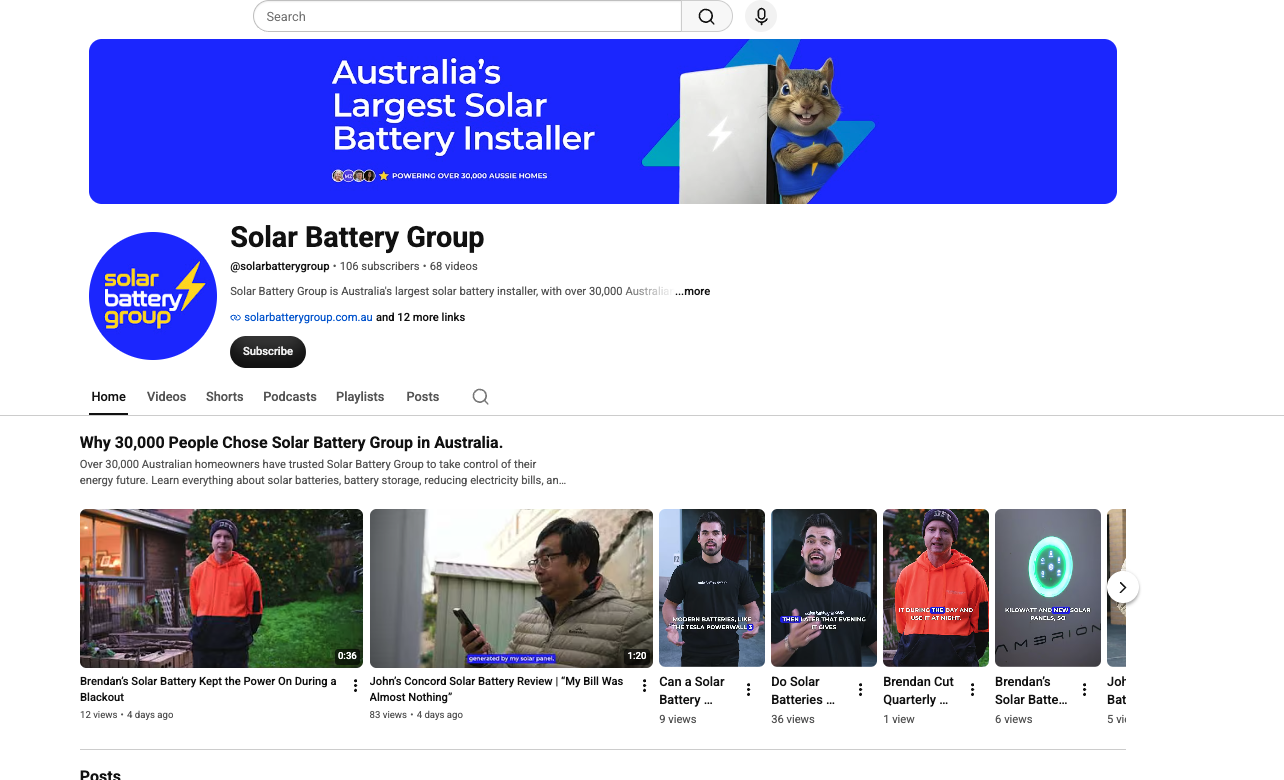Switch to the Videos tab

[166, 397]
